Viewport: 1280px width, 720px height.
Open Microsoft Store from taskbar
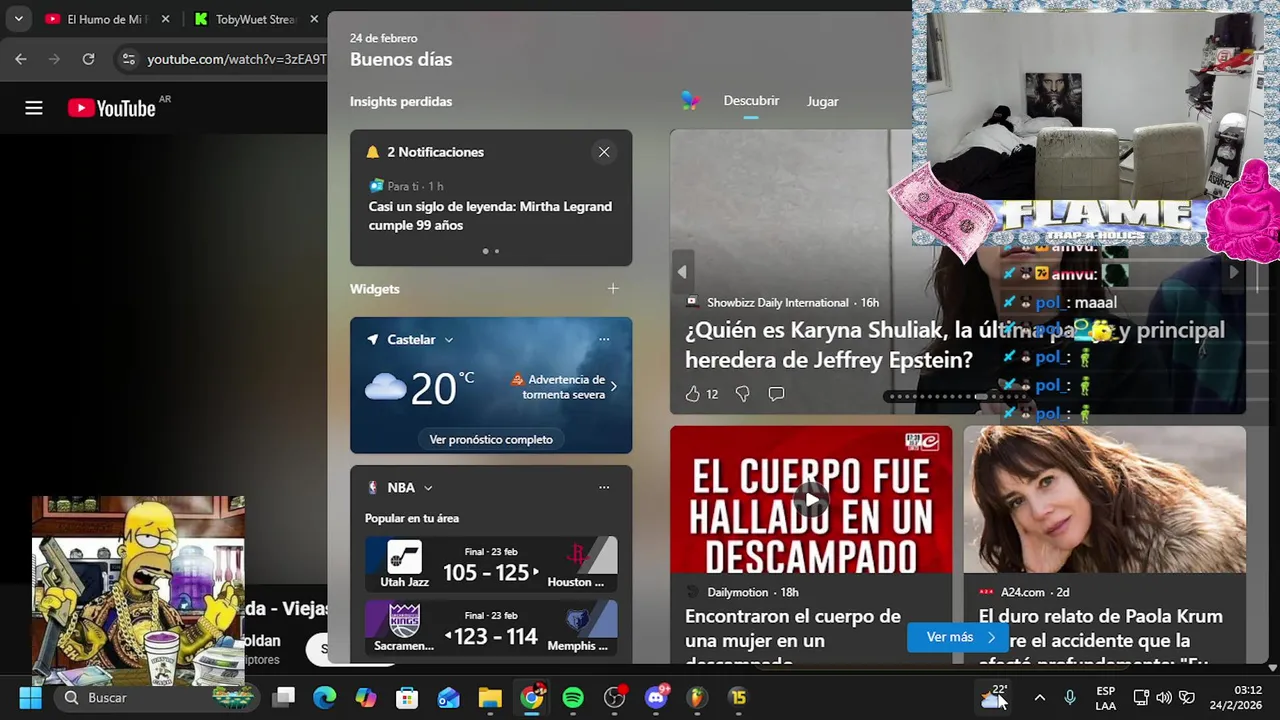point(407,697)
